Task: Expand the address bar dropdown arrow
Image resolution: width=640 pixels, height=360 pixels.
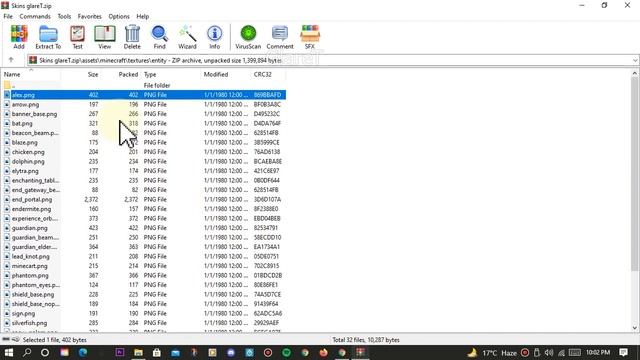Action: [635, 60]
